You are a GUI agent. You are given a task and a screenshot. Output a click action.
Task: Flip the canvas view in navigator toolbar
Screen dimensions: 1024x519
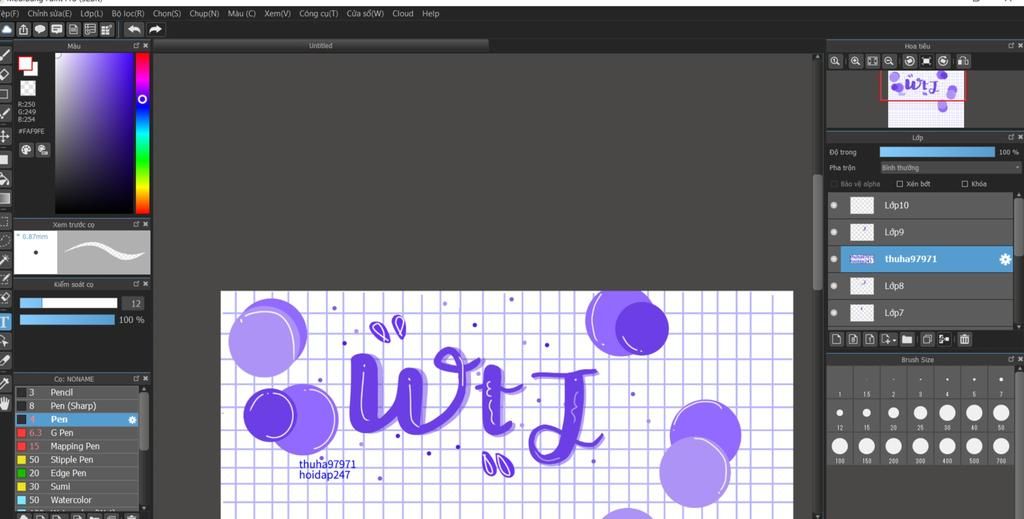point(963,61)
